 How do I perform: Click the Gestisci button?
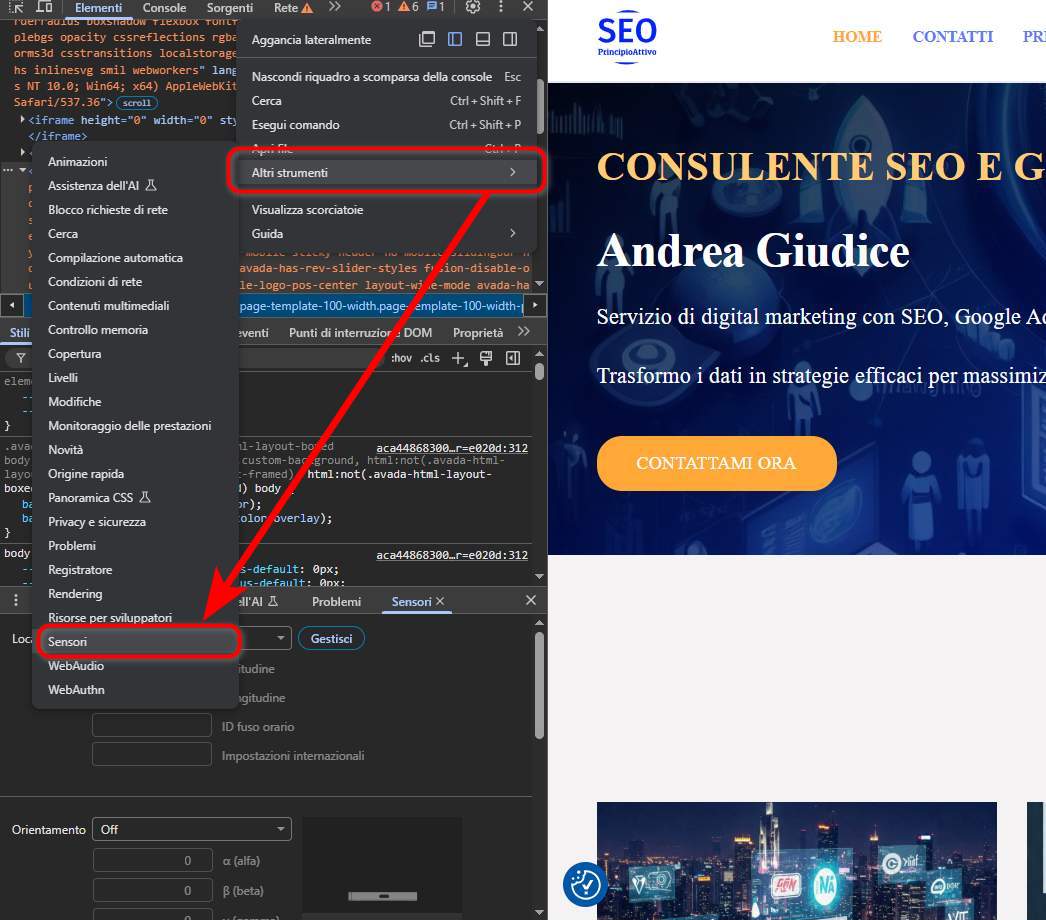pyautogui.click(x=331, y=638)
